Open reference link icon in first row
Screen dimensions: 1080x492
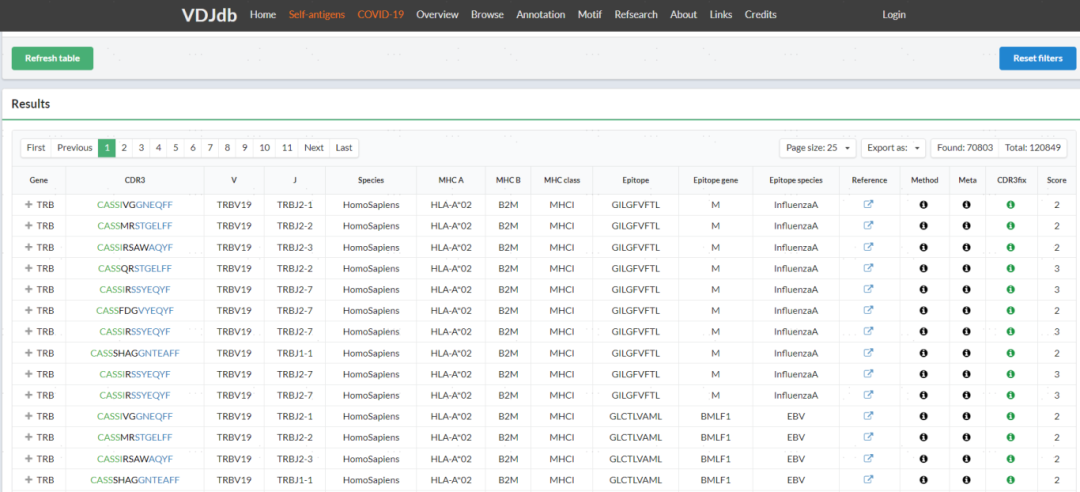tap(869, 204)
